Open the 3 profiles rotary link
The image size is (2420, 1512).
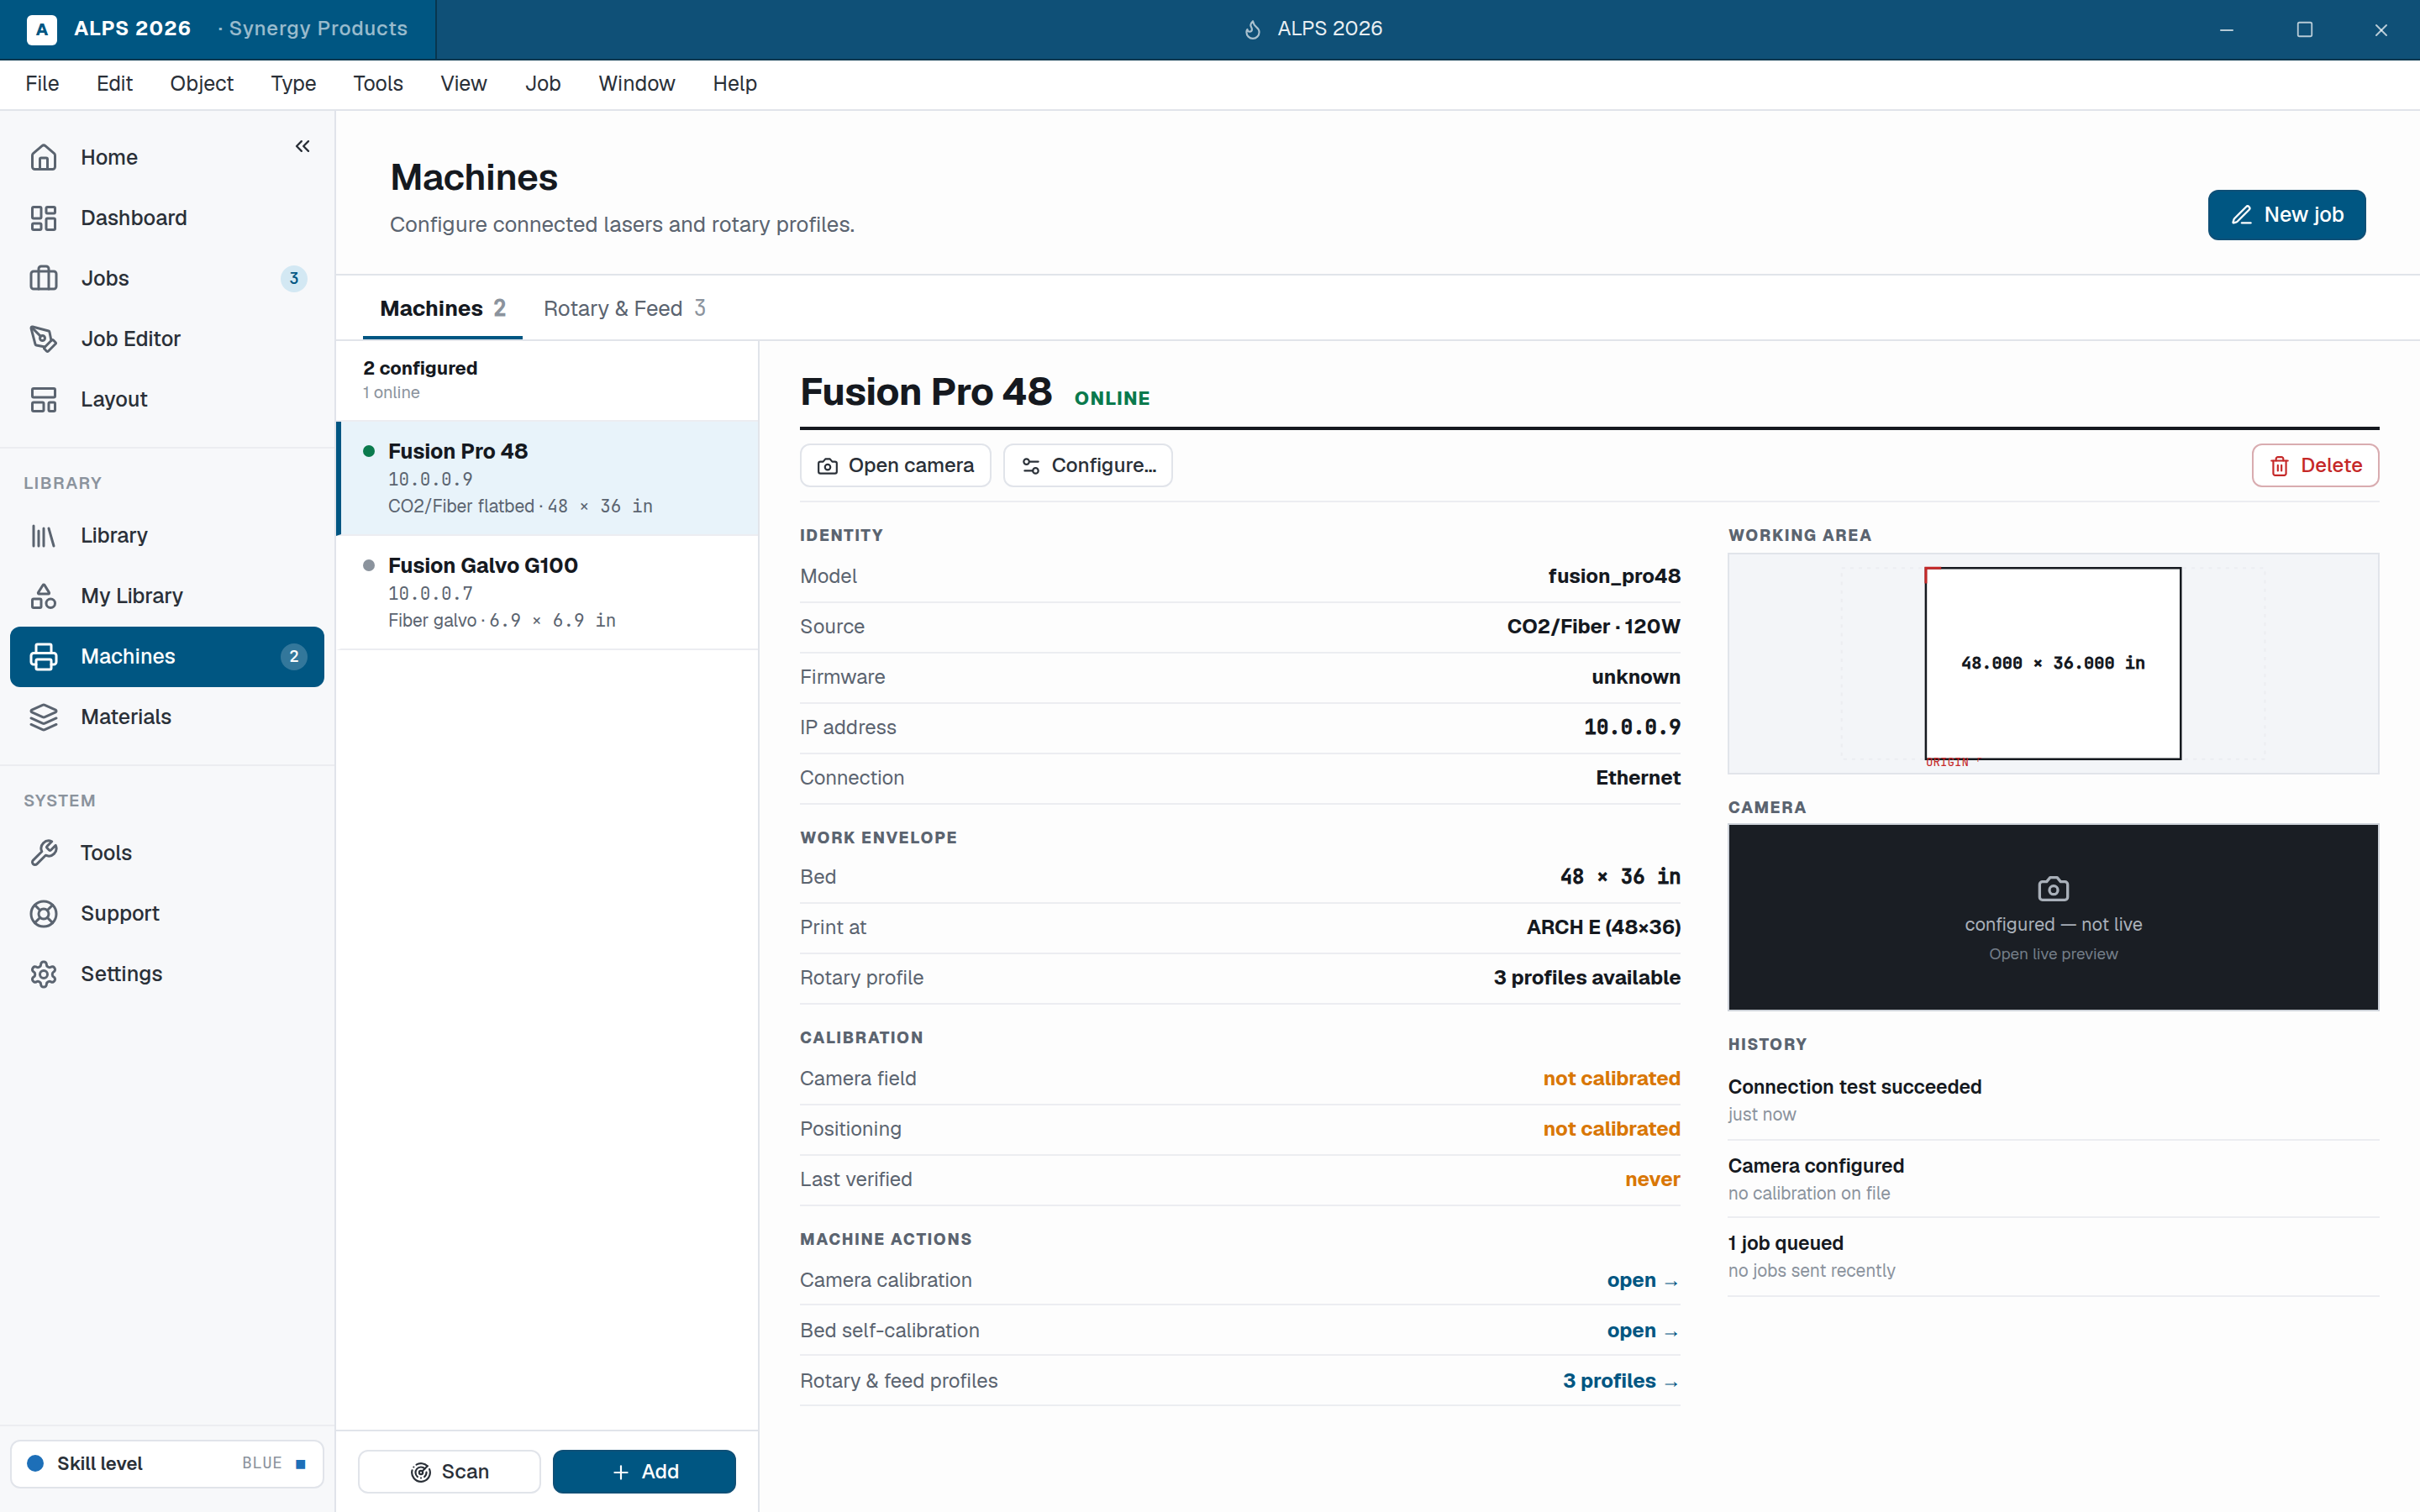coord(1621,1381)
